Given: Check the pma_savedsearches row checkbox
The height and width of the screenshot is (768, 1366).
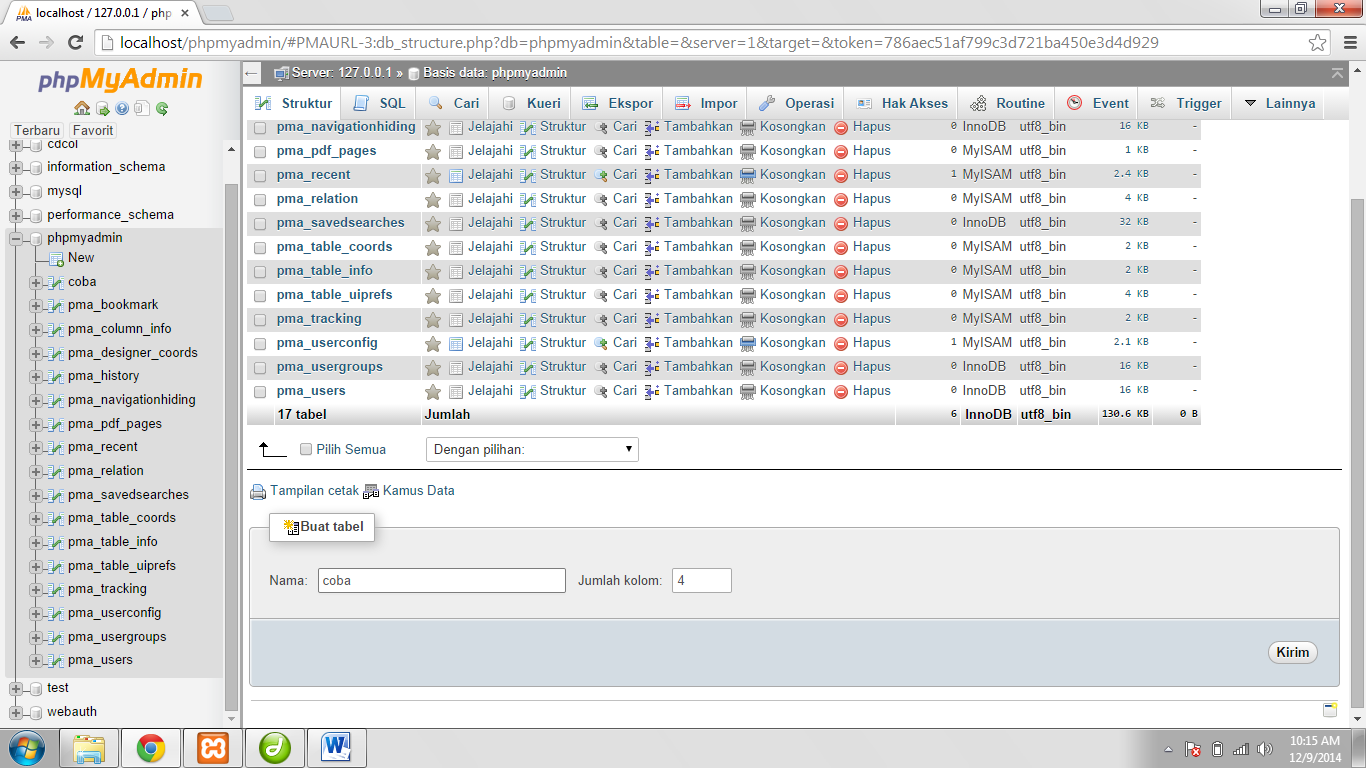Looking at the screenshot, I should pos(260,224).
